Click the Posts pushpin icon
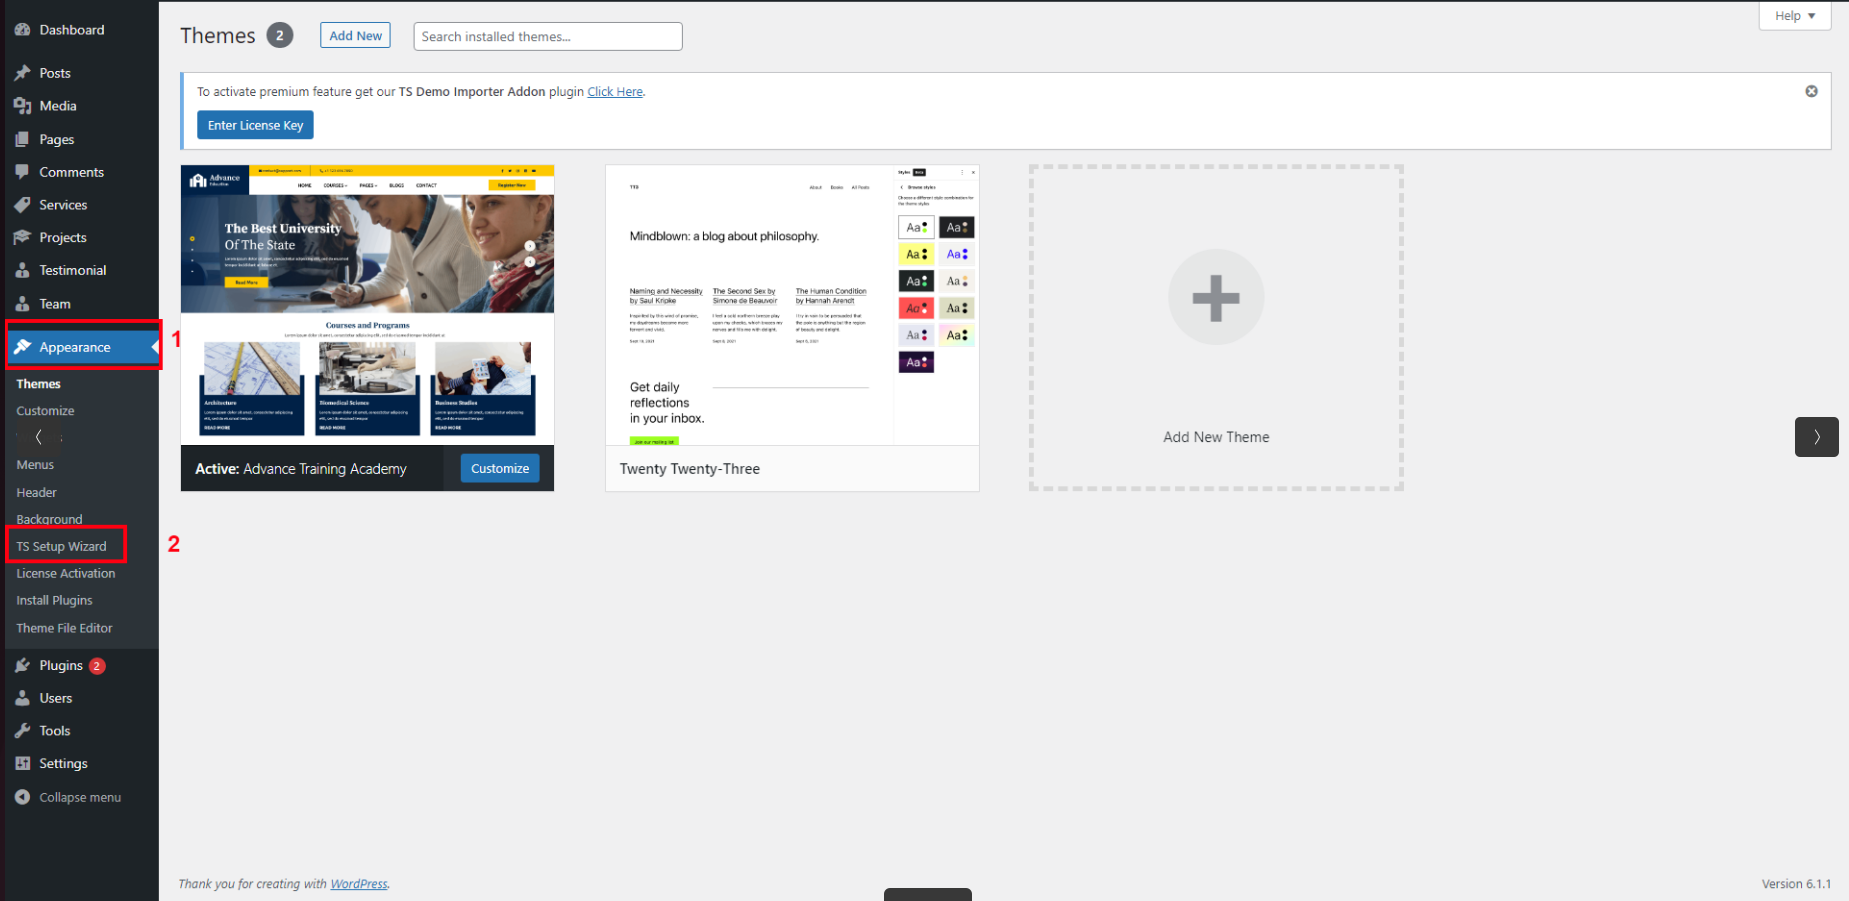The height and width of the screenshot is (901, 1849). 22,73
